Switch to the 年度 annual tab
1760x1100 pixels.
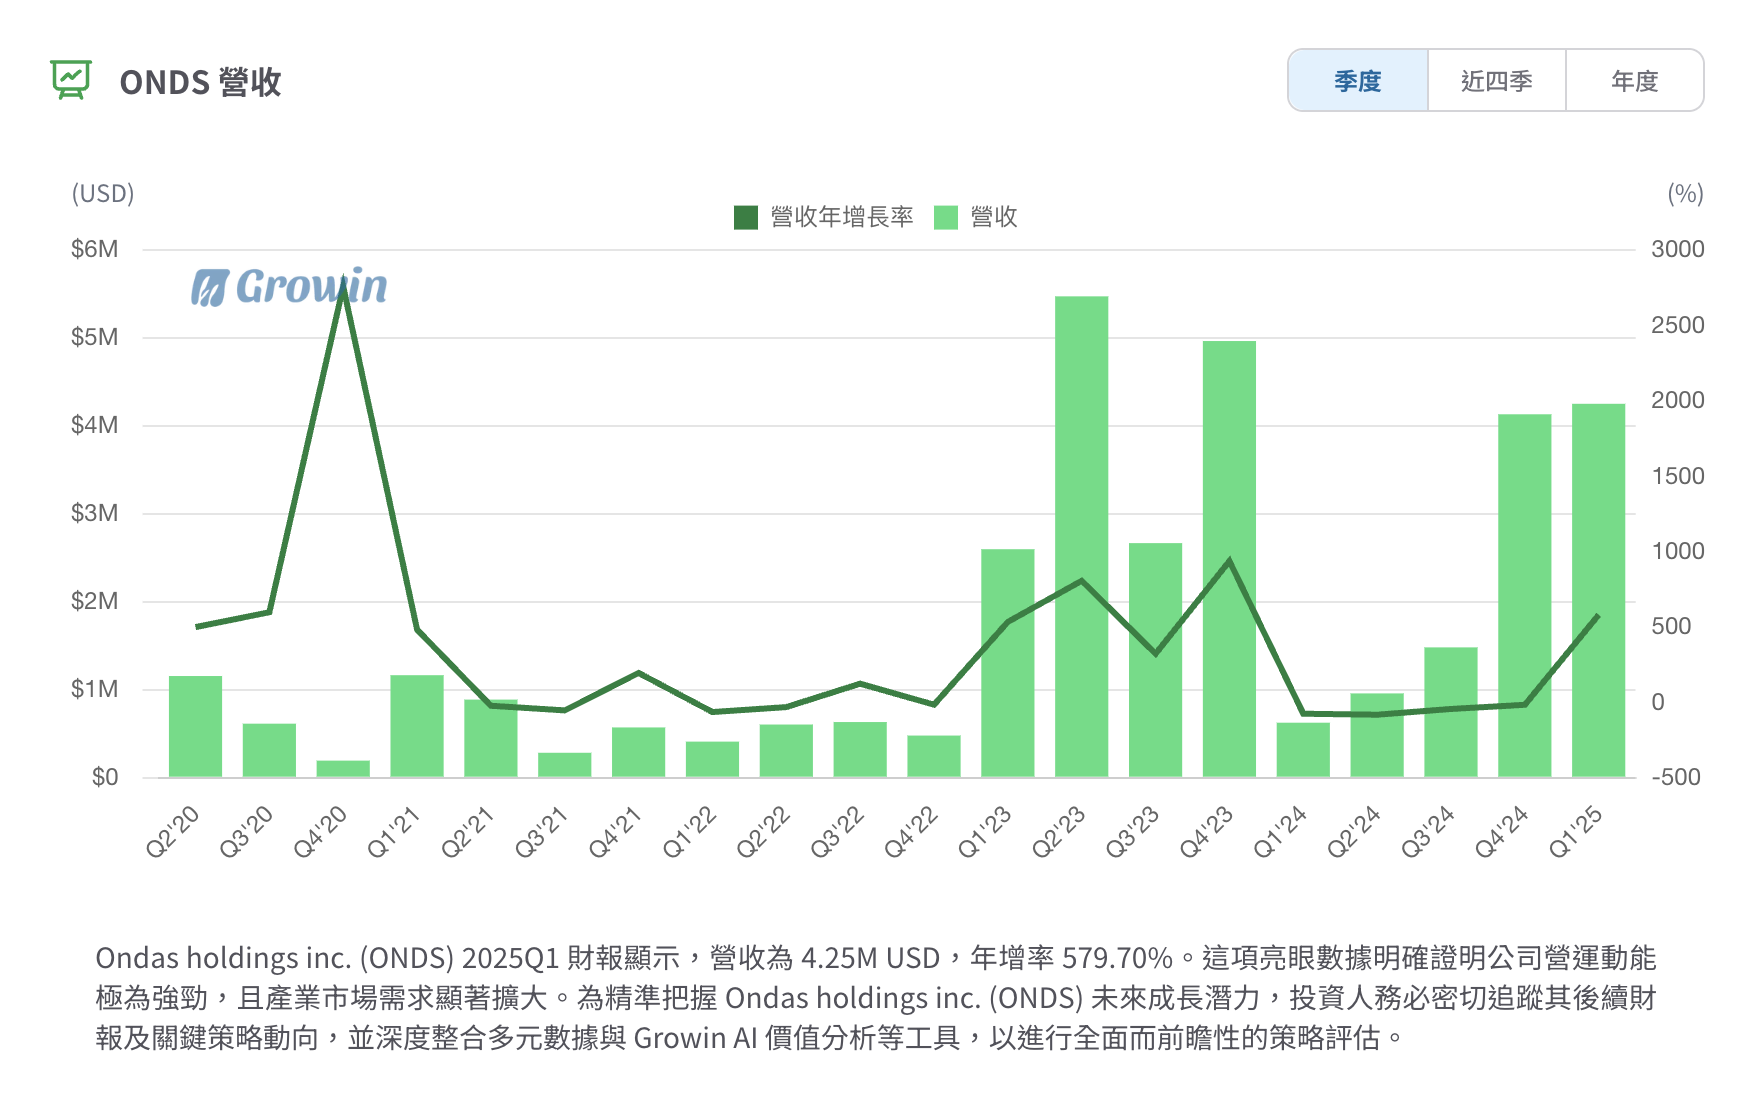coord(1634,81)
